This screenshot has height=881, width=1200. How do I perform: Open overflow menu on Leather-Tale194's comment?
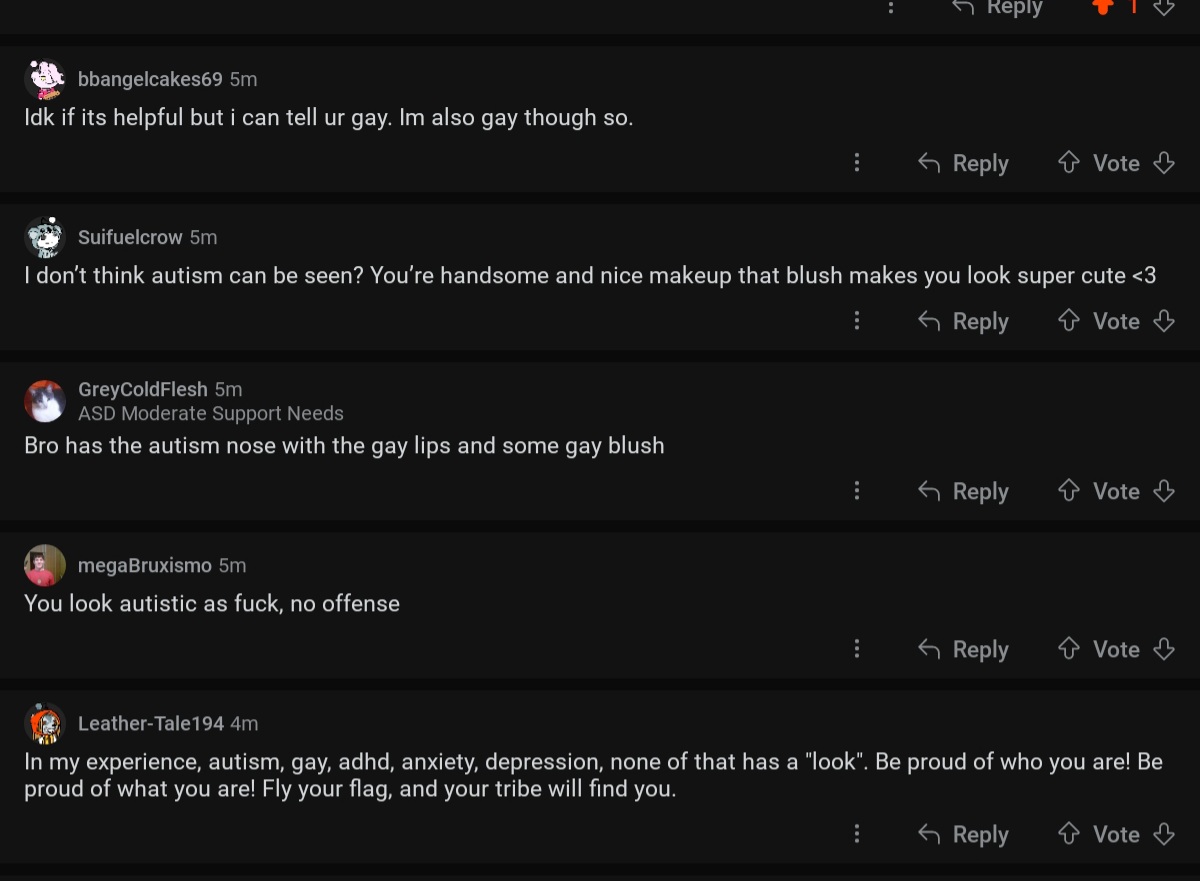857,834
